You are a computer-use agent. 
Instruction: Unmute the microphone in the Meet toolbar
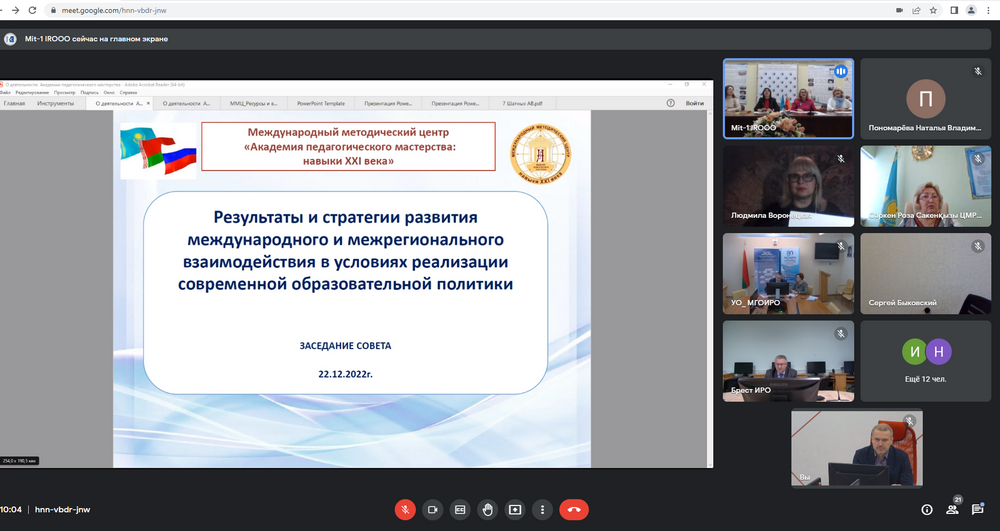(x=405, y=509)
